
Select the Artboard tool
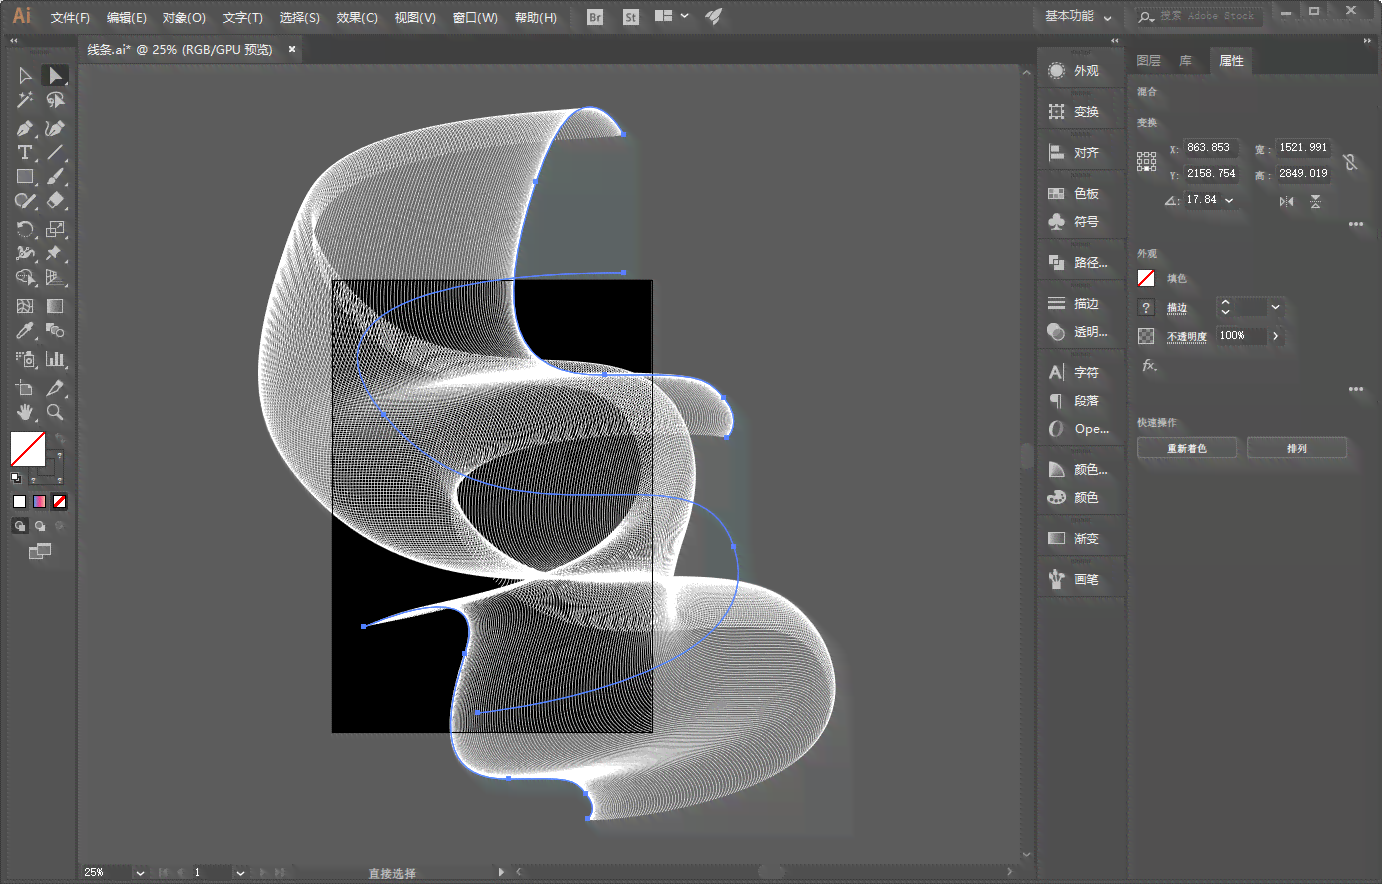pos(25,387)
